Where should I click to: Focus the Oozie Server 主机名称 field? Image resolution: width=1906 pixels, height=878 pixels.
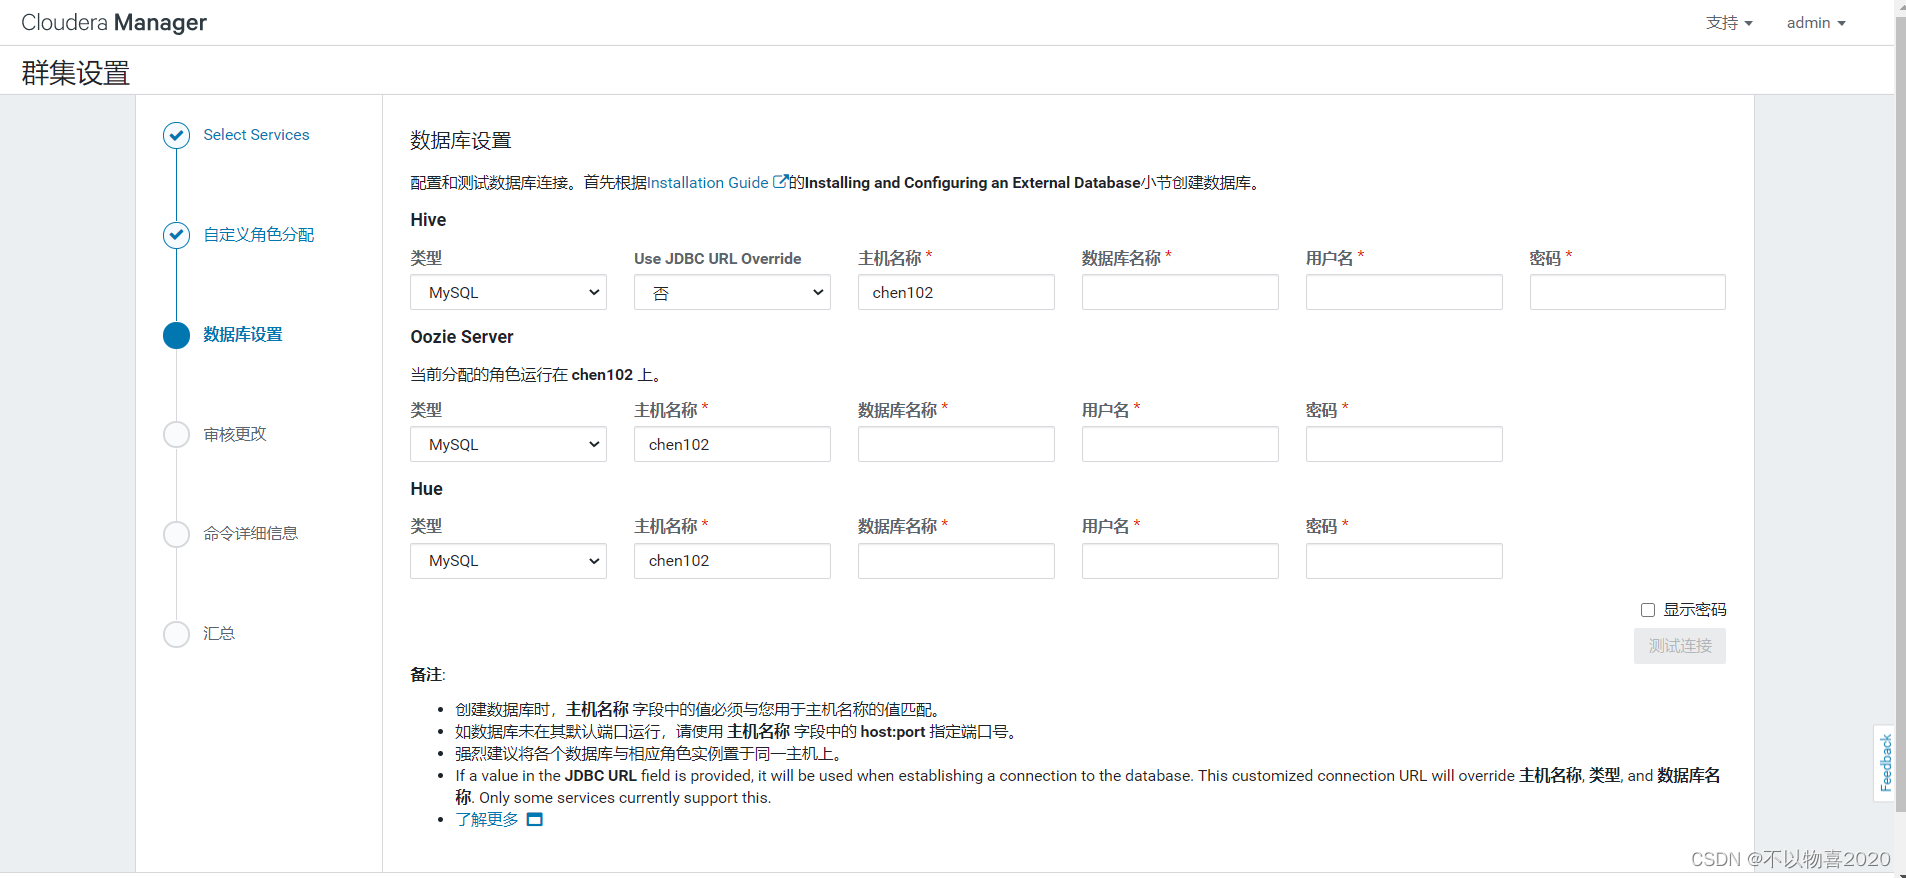pos(732,444)
